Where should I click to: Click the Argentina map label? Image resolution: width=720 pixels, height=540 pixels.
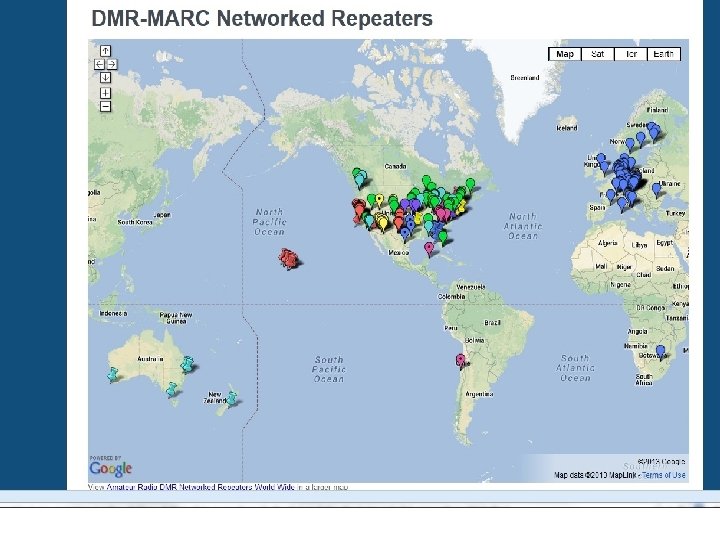479,394
